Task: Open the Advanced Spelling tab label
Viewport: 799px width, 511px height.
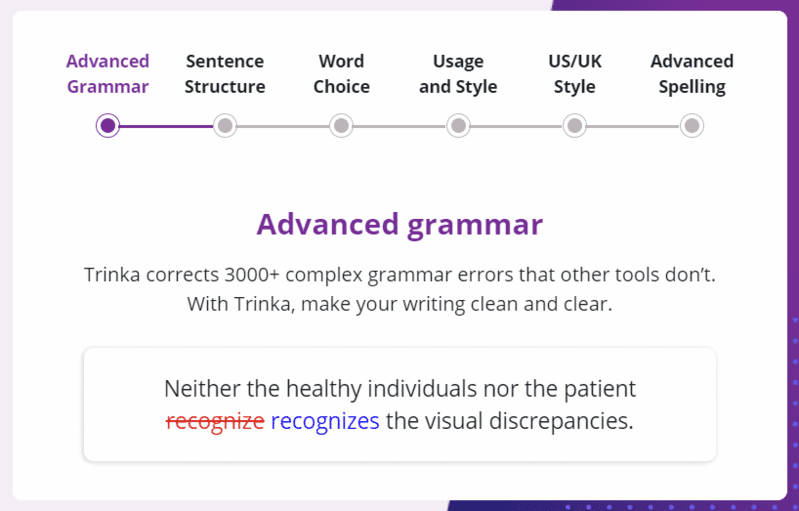Action: point(692,74)
